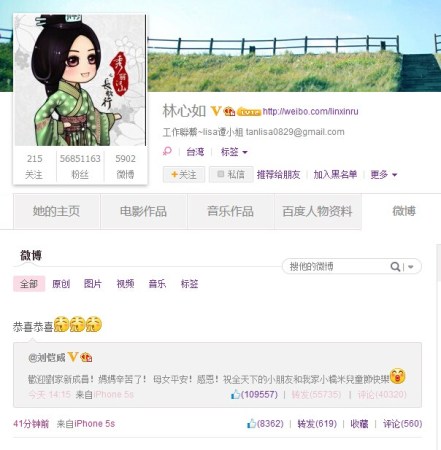The width and height of the screenshot is (441, 450).
Task: Select the 全部 filter for posts
Action: [x=29, y=284]
